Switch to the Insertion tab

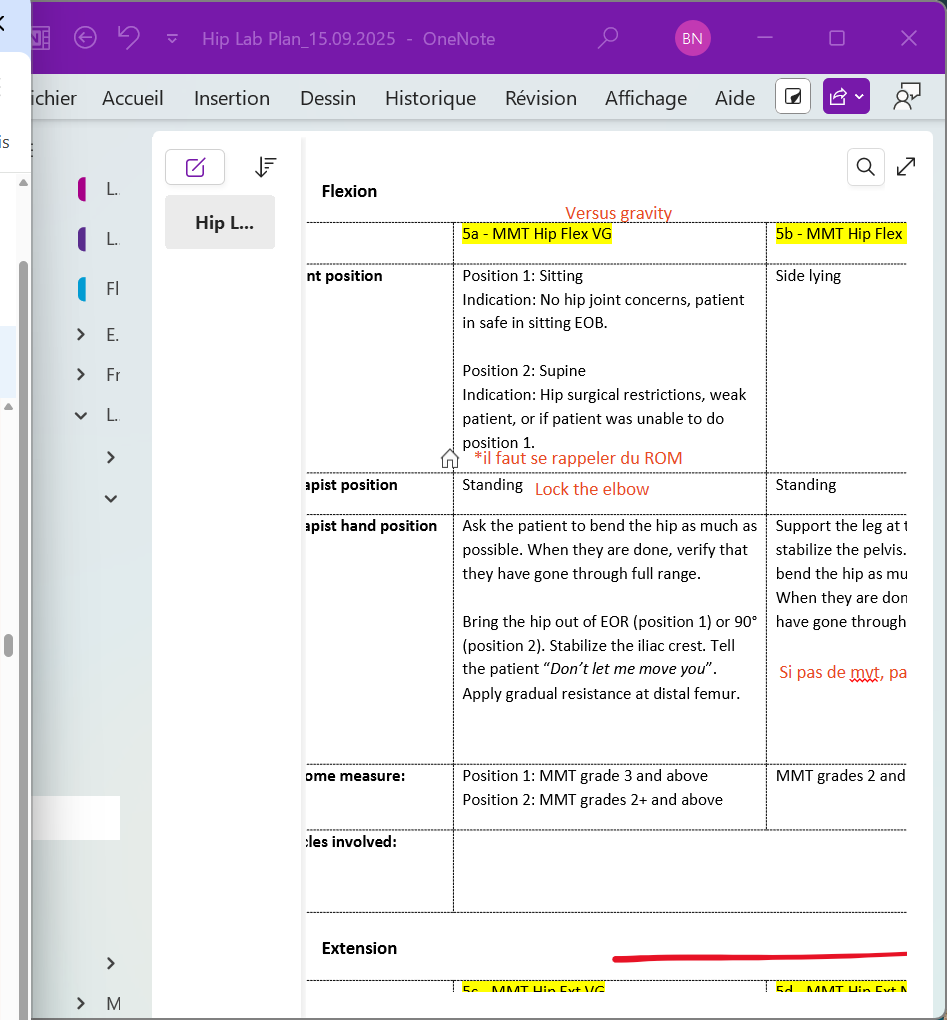coord(232,98)
